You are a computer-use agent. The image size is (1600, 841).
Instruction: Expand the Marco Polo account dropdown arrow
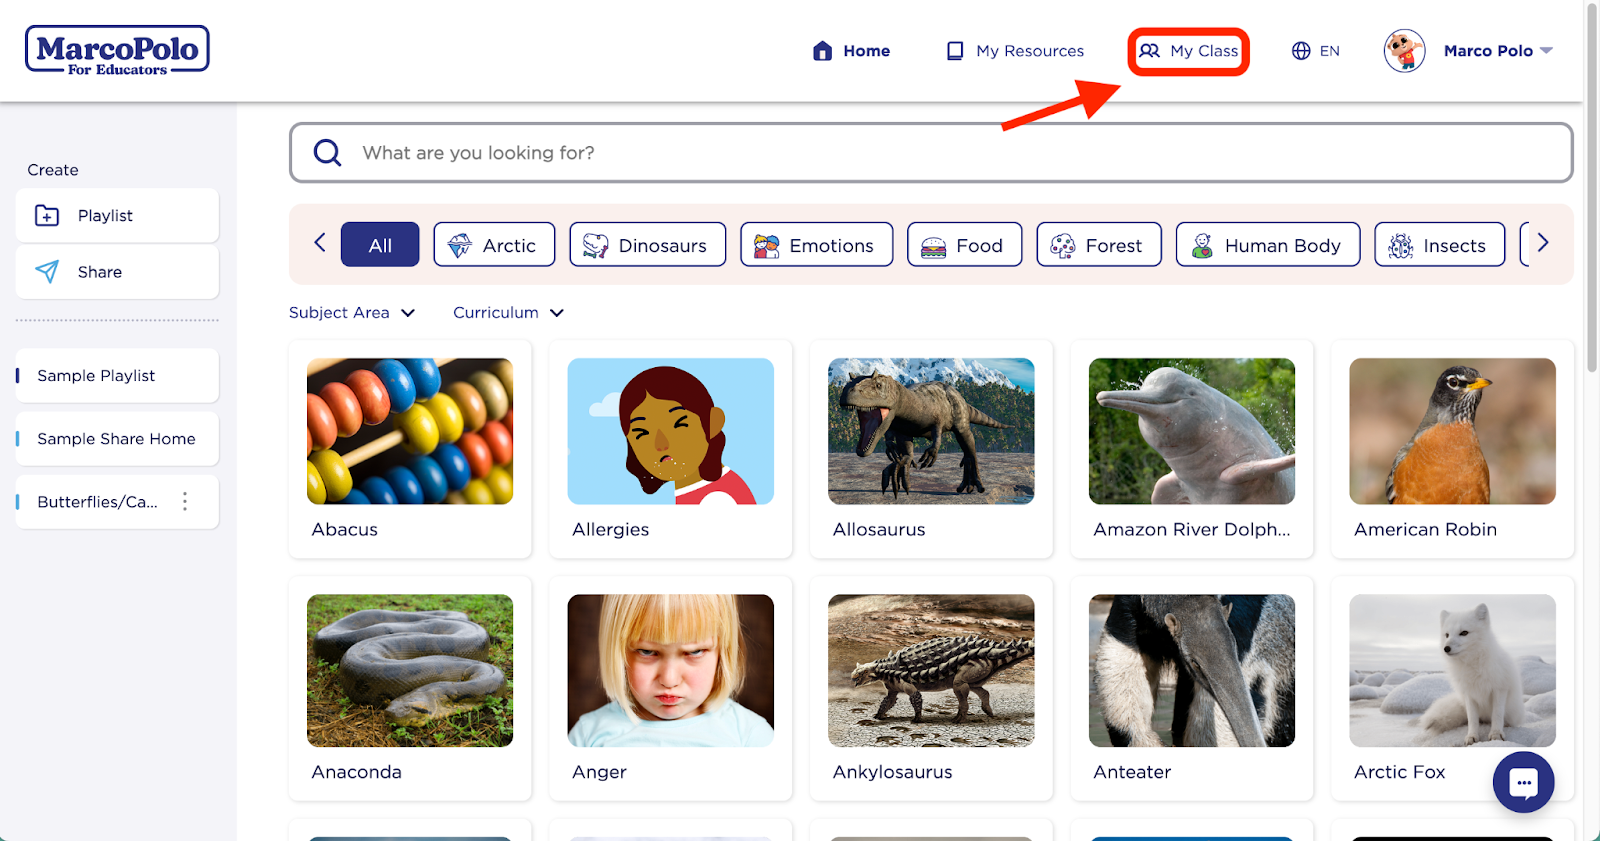coord(1546,51)
